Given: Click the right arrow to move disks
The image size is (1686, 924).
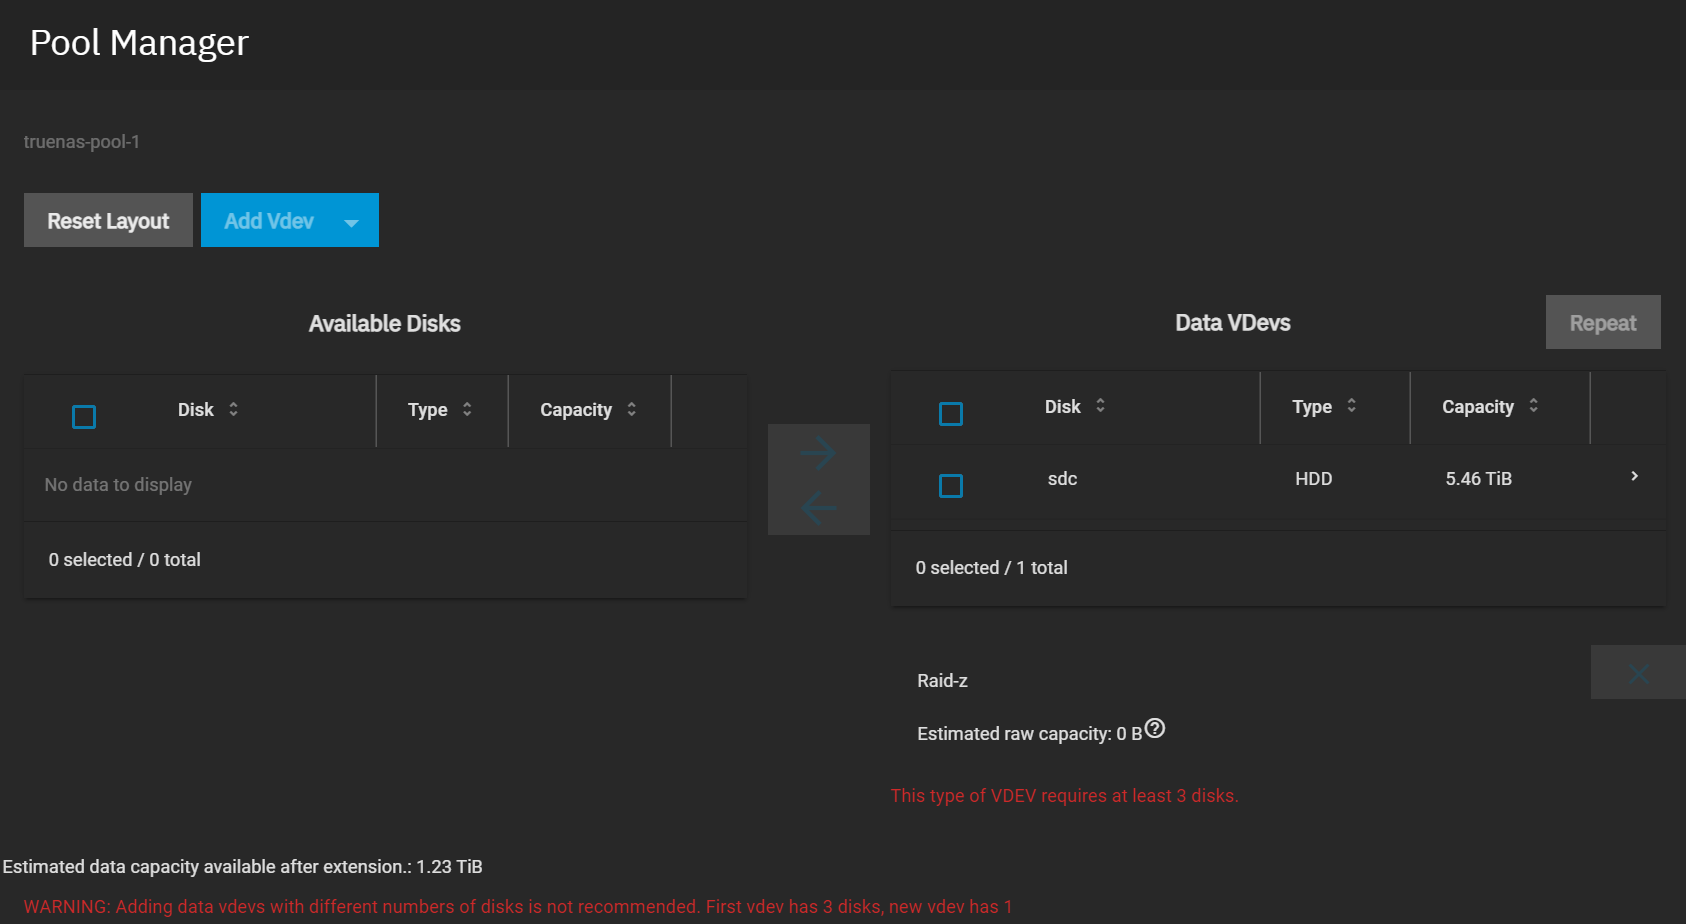Looking at the screenshot, I should [818, 453].
